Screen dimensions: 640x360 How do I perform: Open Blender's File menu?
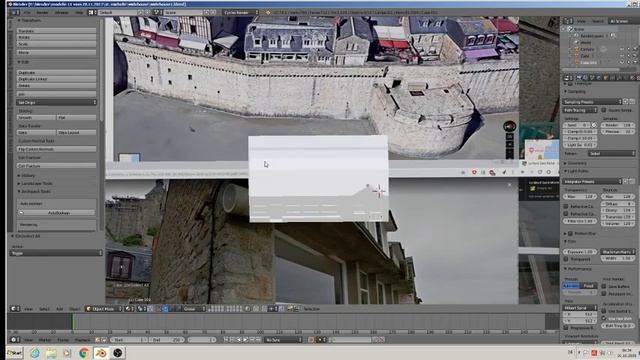27,13
